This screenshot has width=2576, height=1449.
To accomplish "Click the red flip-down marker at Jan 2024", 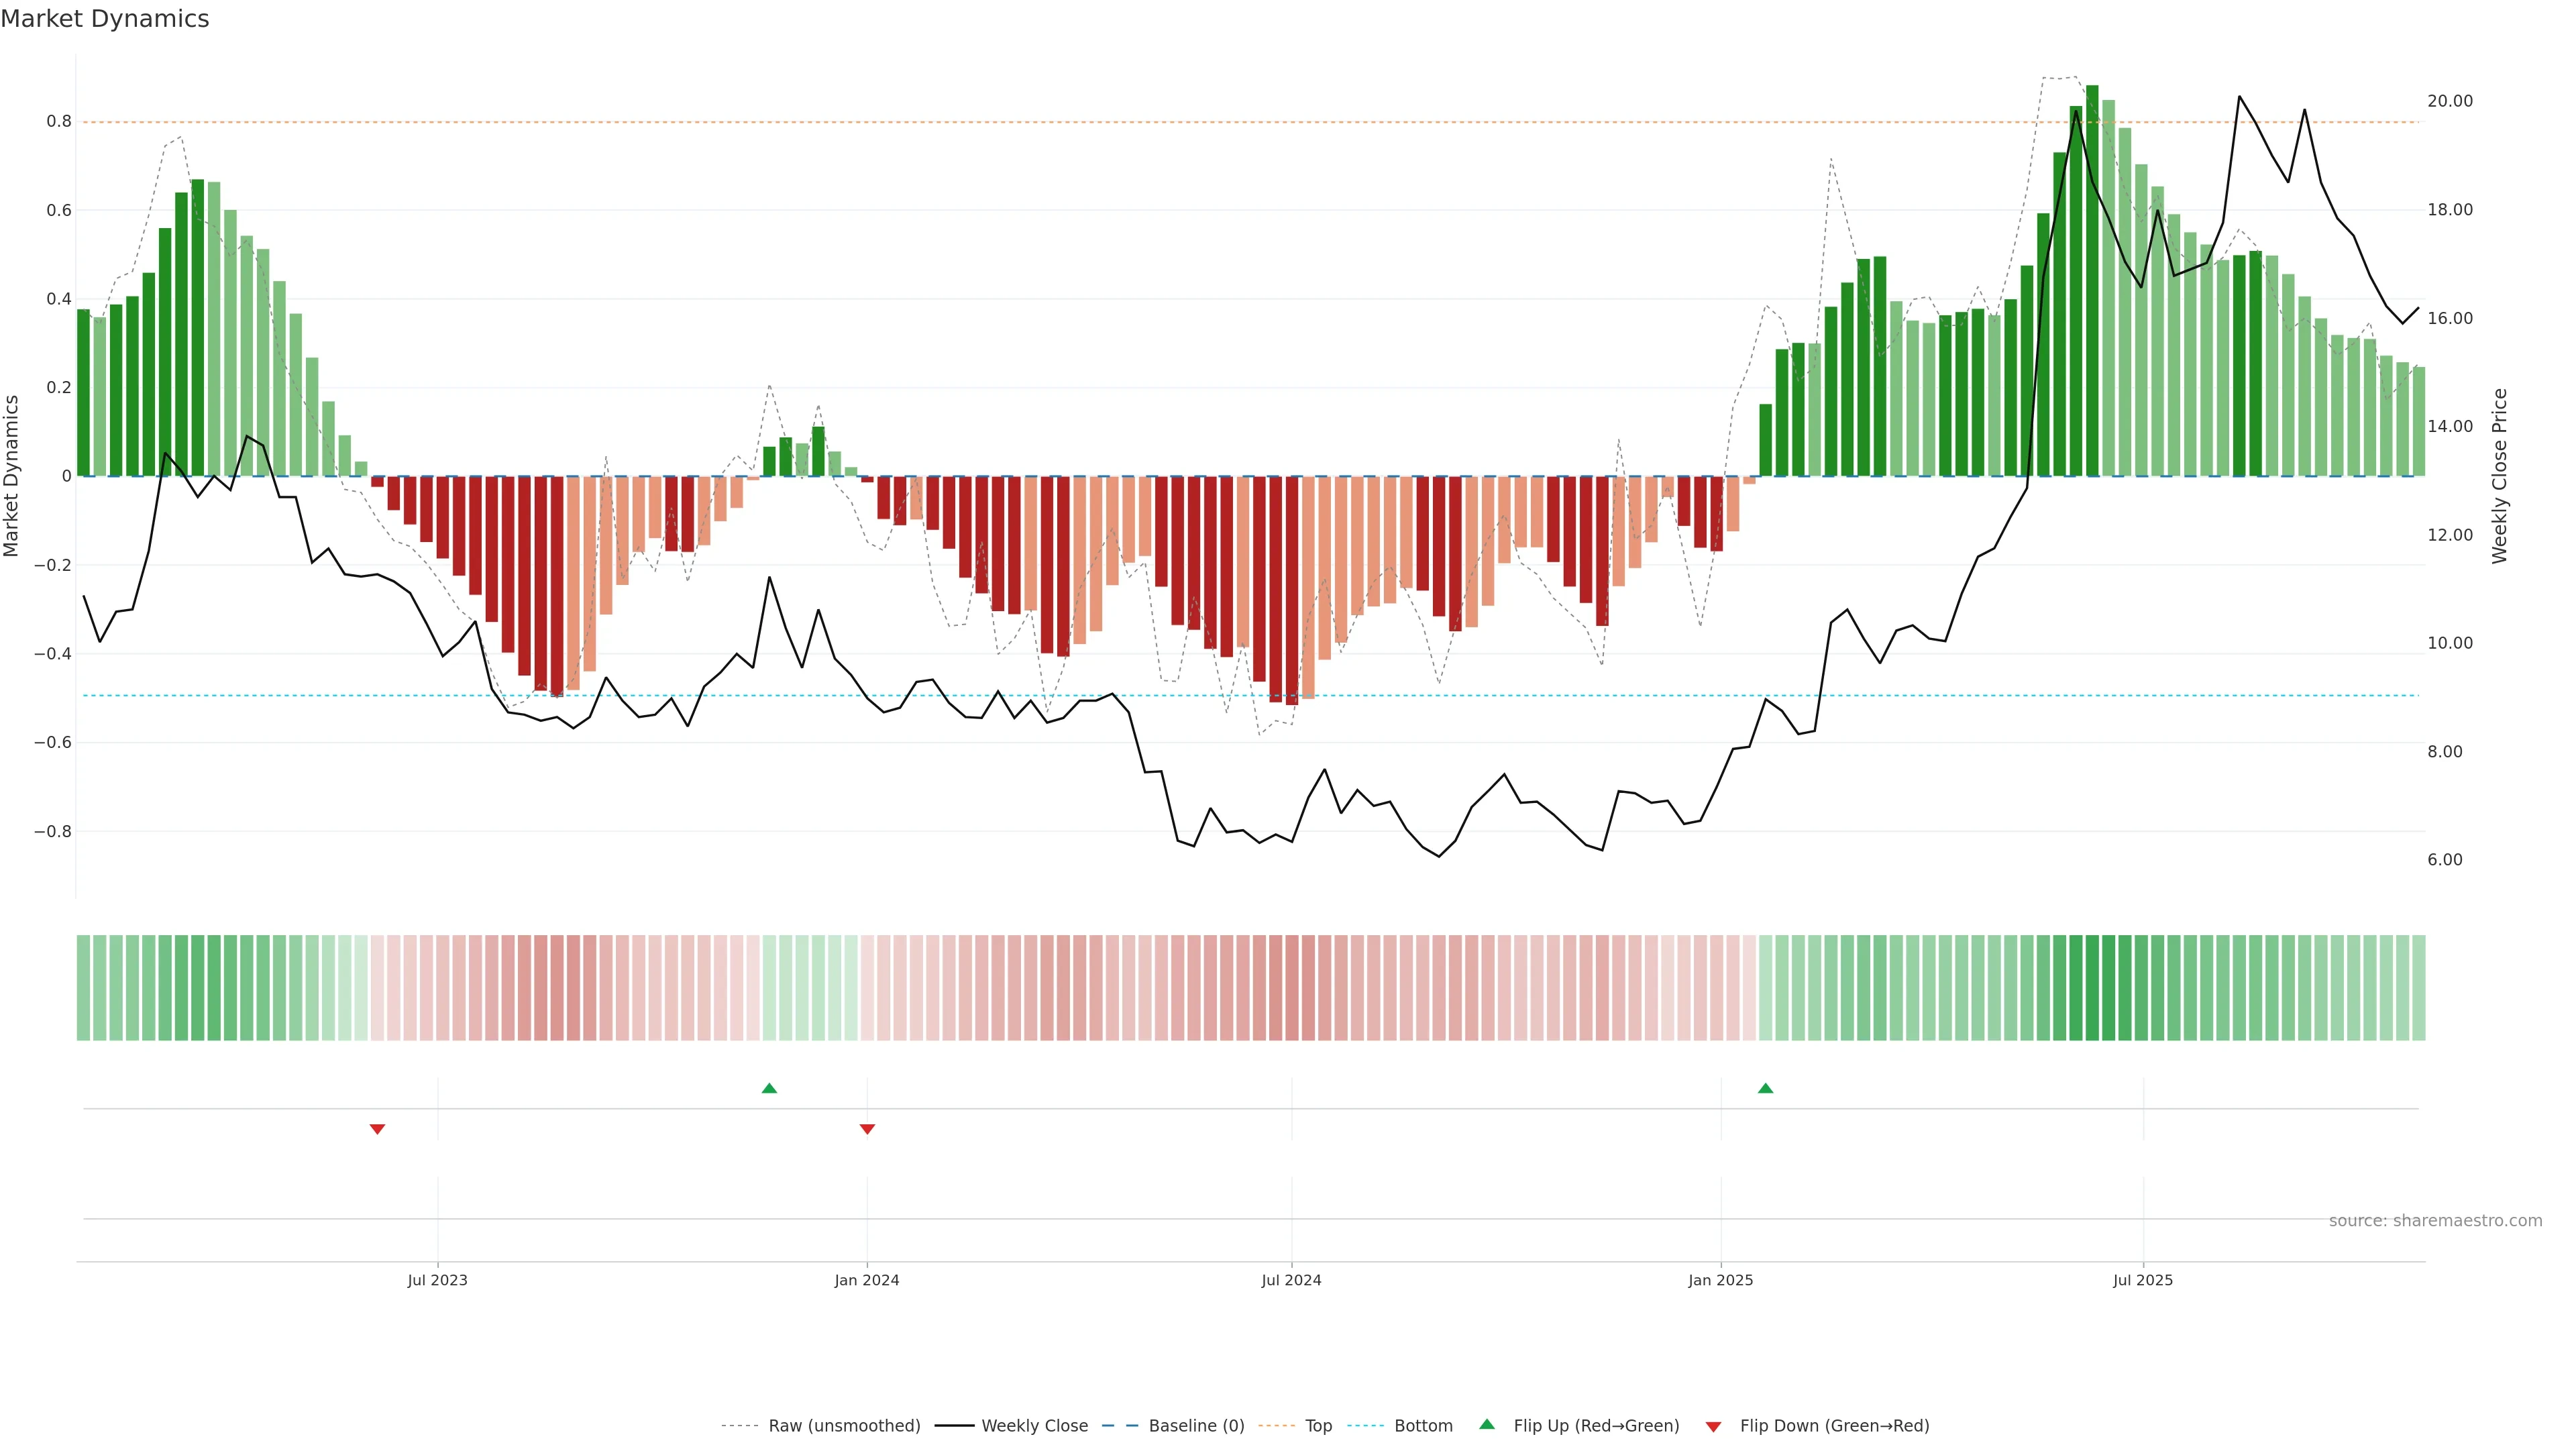I will point(867,1129).
